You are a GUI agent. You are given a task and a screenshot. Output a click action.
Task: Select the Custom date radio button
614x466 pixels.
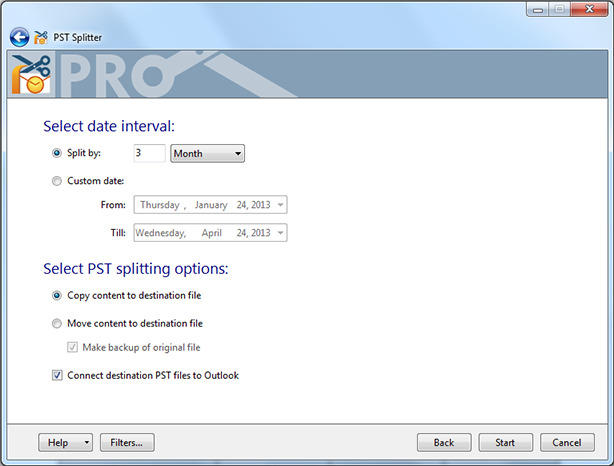[57, 181]
